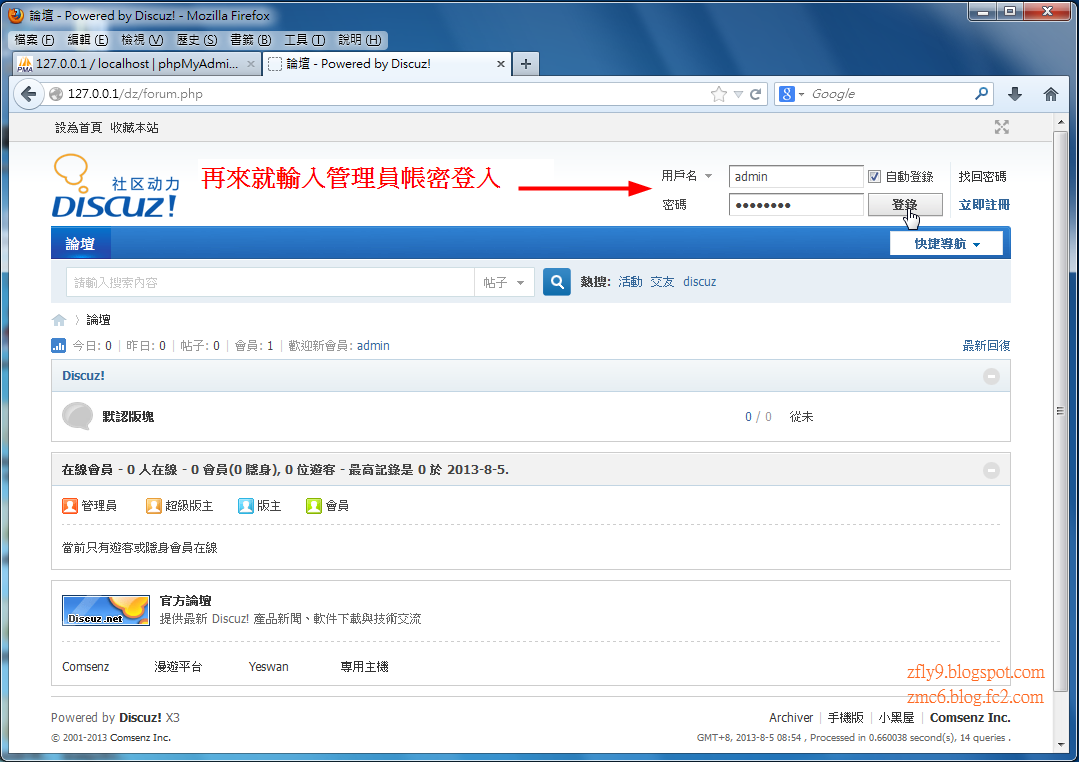Open the 說明 menu
This screenshot has height=762, width=1079.
point(359,40)
